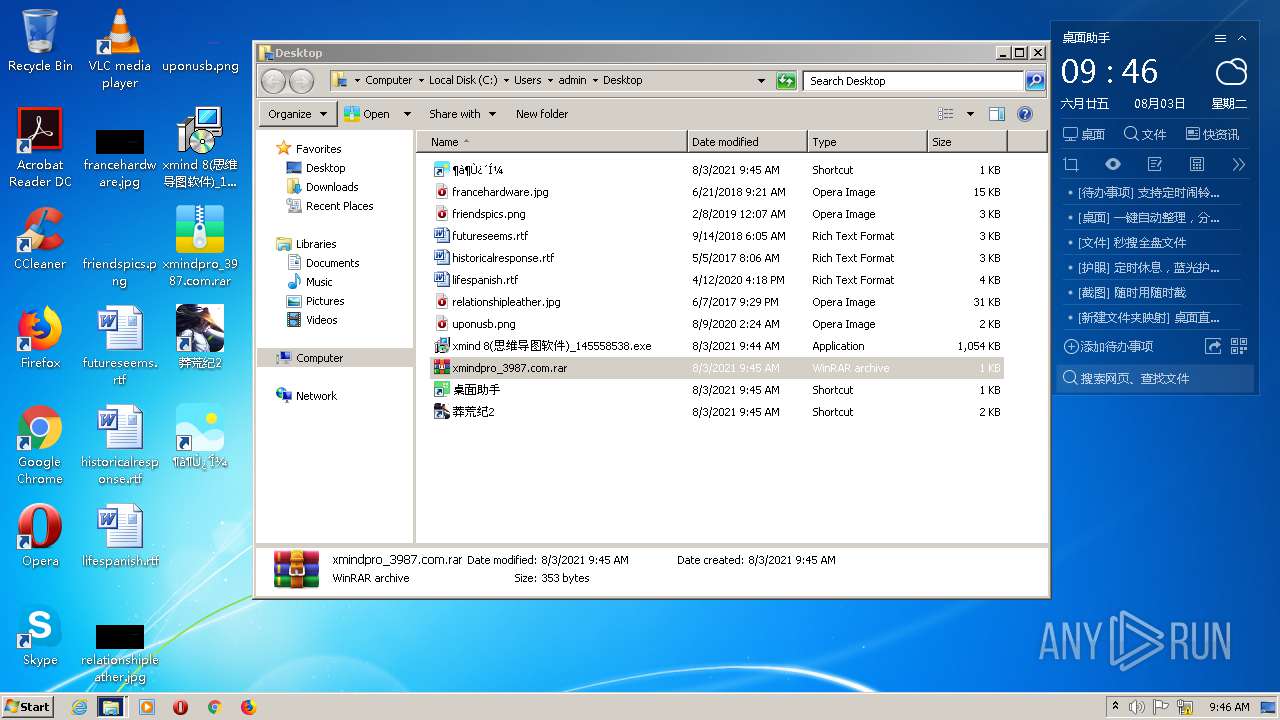Select the Acrobat Reader DC desktop icon
This screenshot has height=720, width=1280.
click(x=40, y=147)
